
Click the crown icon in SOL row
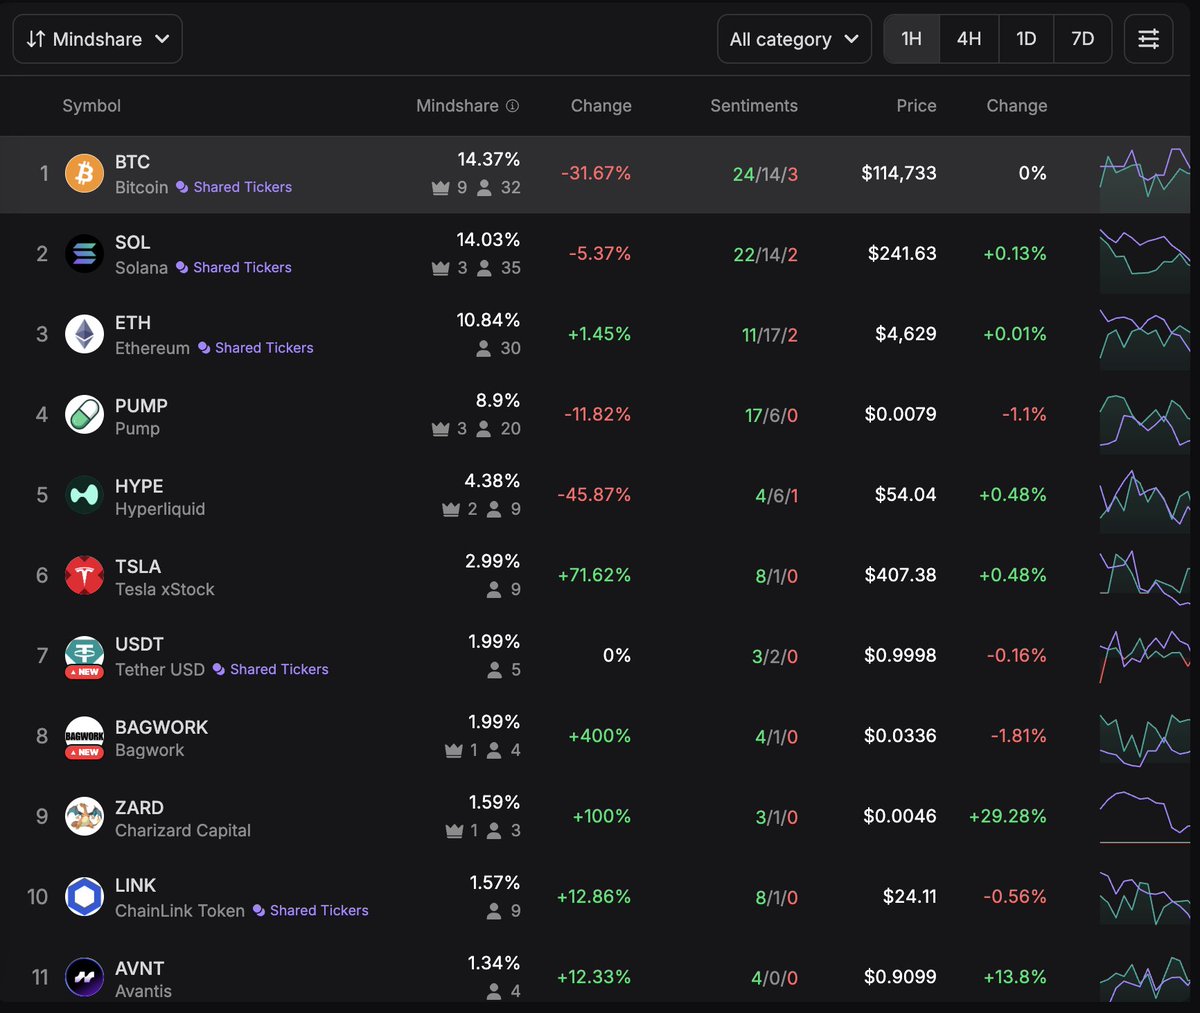(x=440, y=268)
